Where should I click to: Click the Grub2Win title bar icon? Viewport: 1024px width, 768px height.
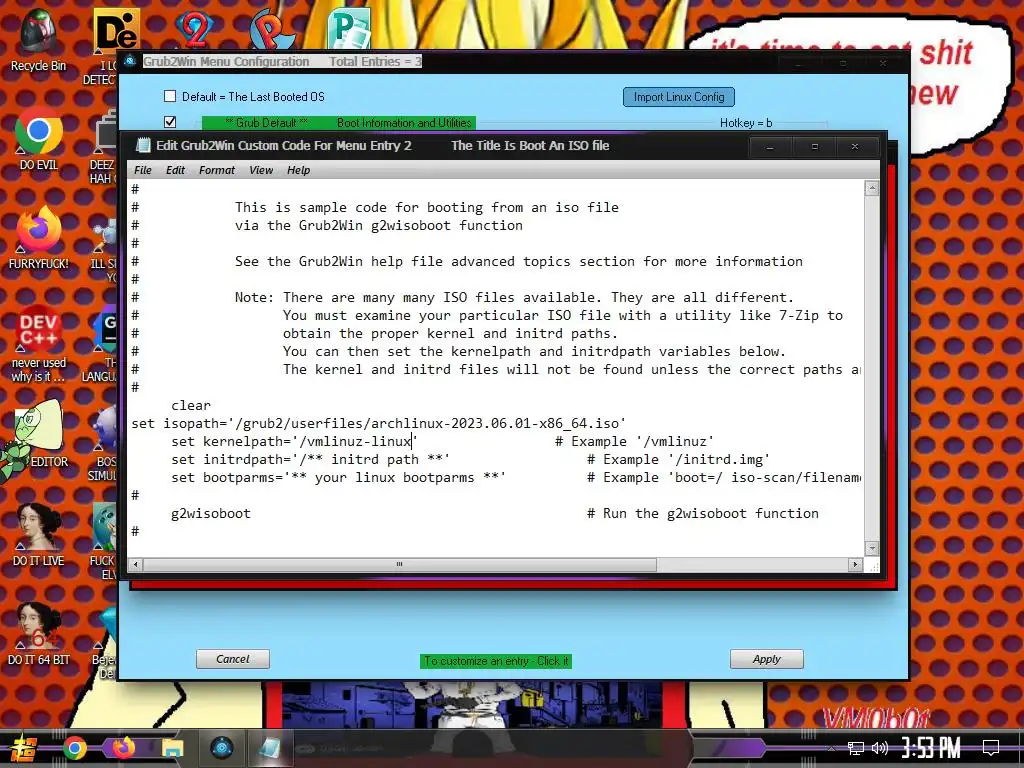pos(130,61)
